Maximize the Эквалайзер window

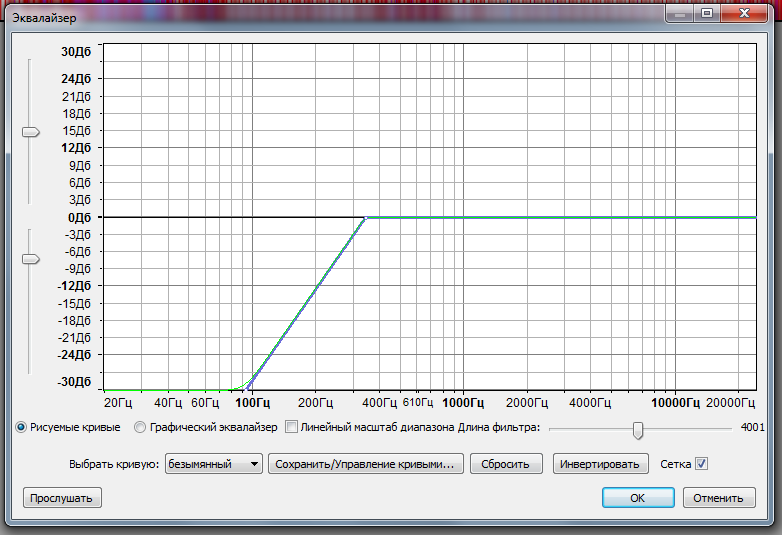(706, 13)
